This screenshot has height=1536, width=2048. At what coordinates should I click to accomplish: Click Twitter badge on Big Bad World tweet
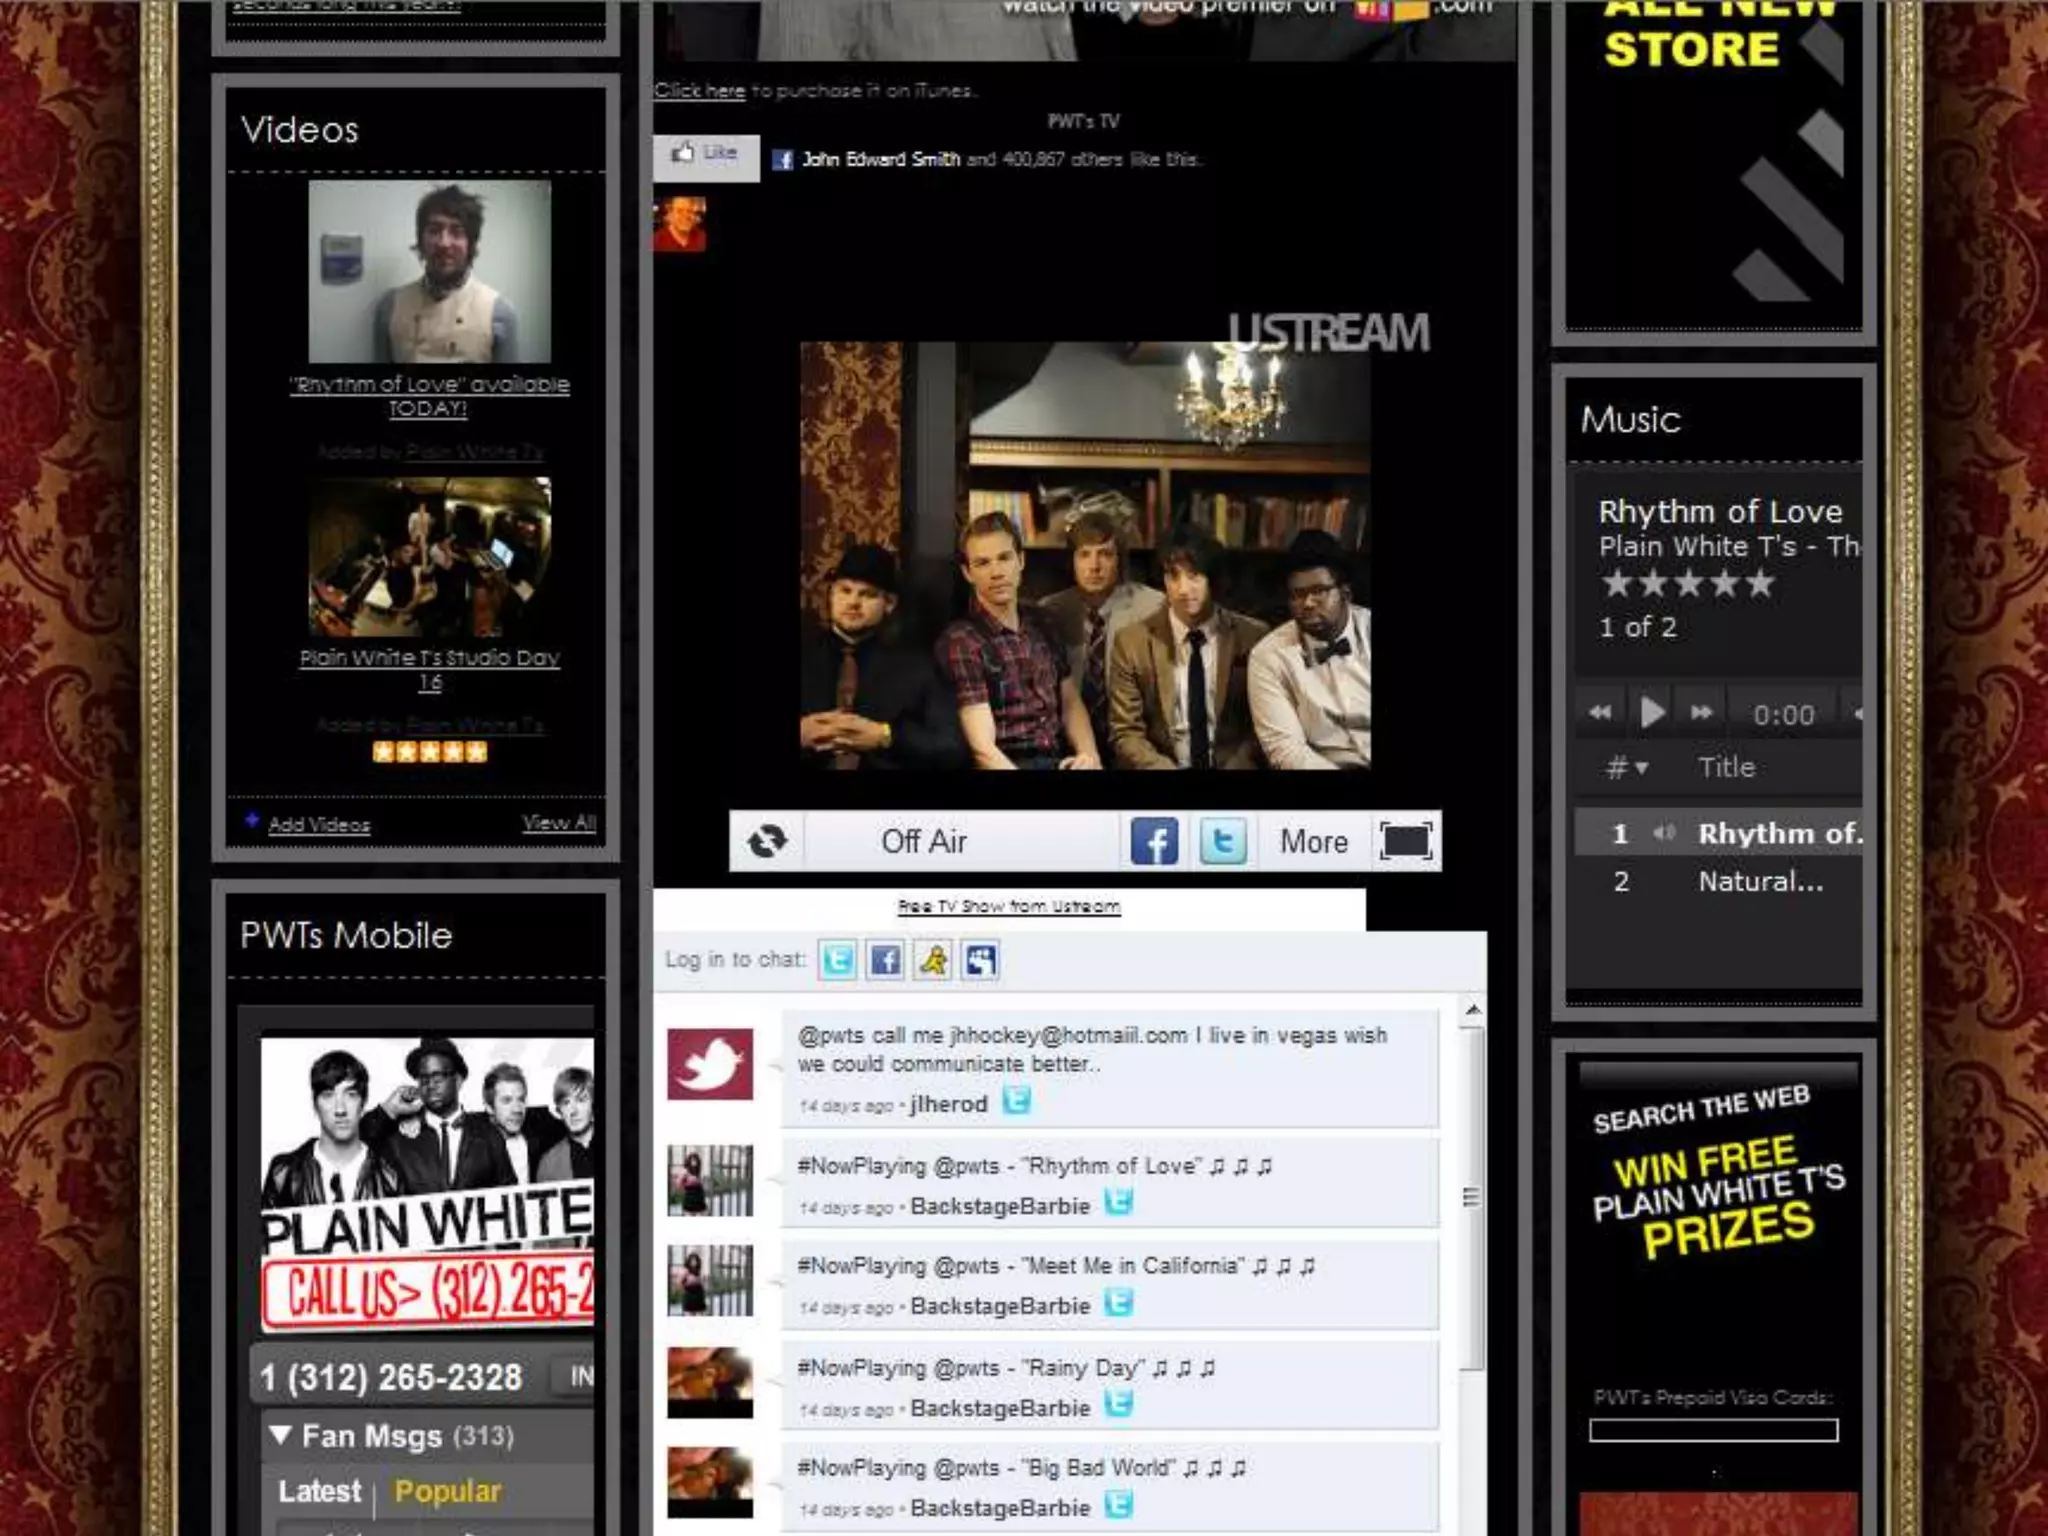click(1118, 1504)
